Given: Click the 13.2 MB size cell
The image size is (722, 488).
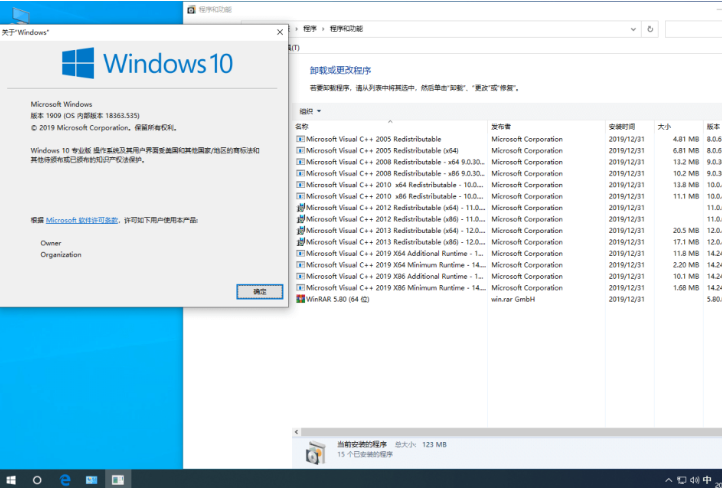Looking at the screenshot, I should (686, 162).
